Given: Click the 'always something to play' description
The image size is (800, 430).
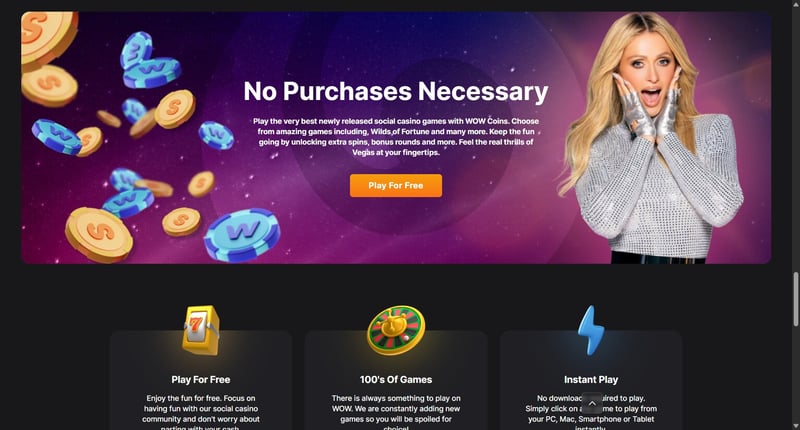Looking at the screenshot, I should [x=396, y=412].
